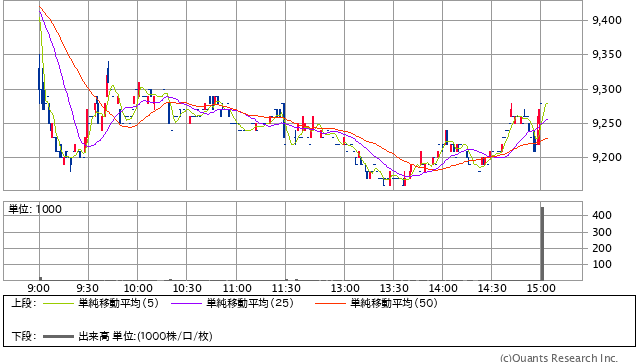Click the 出来高 単位:(1000株/口/枚) legend text
Screen dimensions: 638x362
[145, 336]
